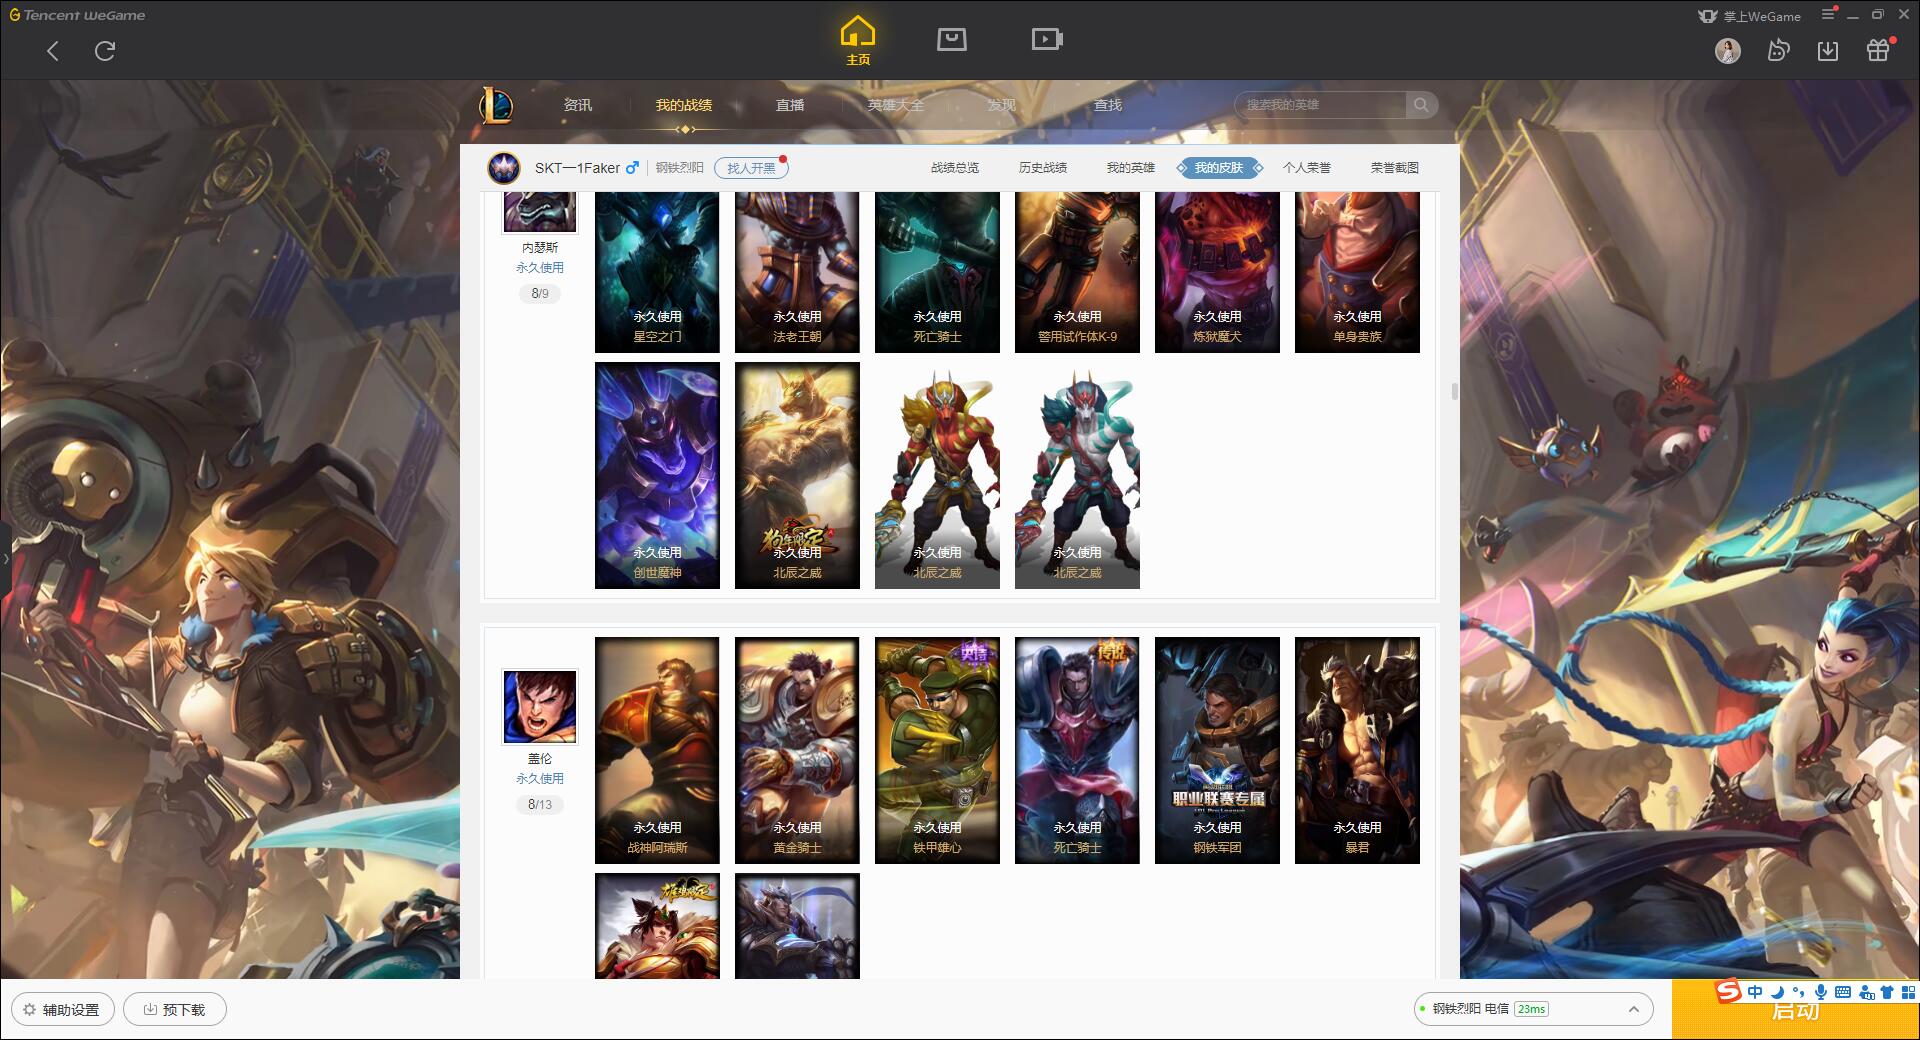The height and width of the screenshot is (1040, 1920).
Task: Open the 直播 tab
Action: (x=790, y=105)
